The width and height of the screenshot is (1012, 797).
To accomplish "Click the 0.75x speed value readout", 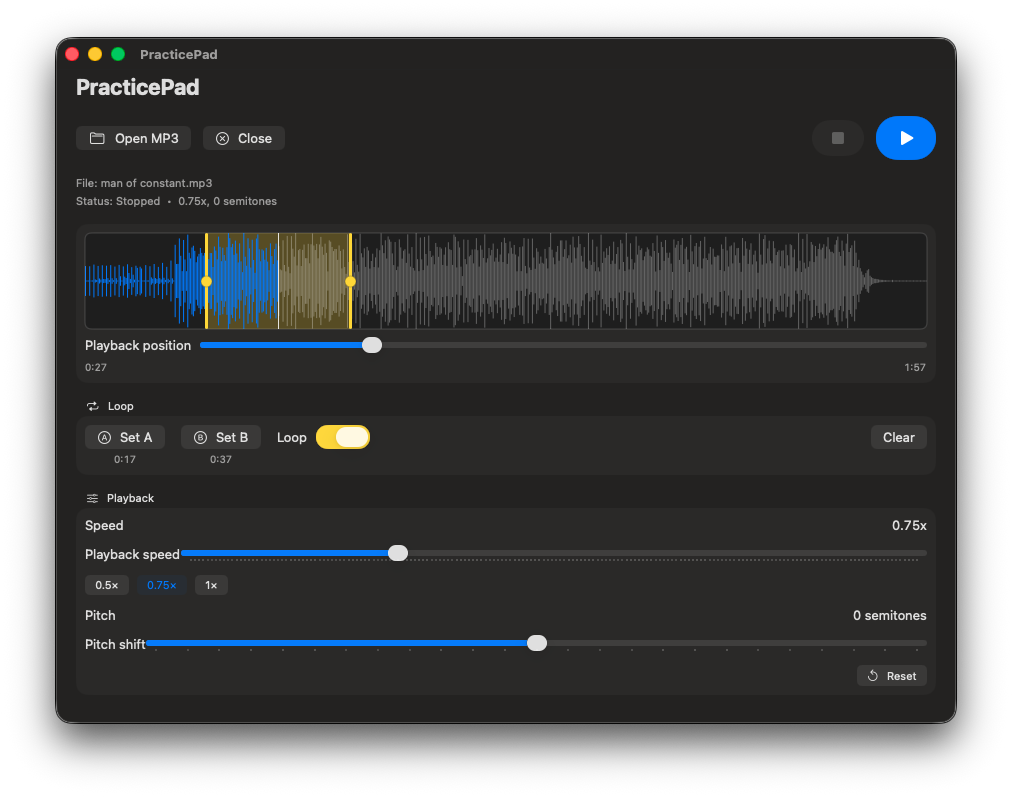I will coord(909,525).
